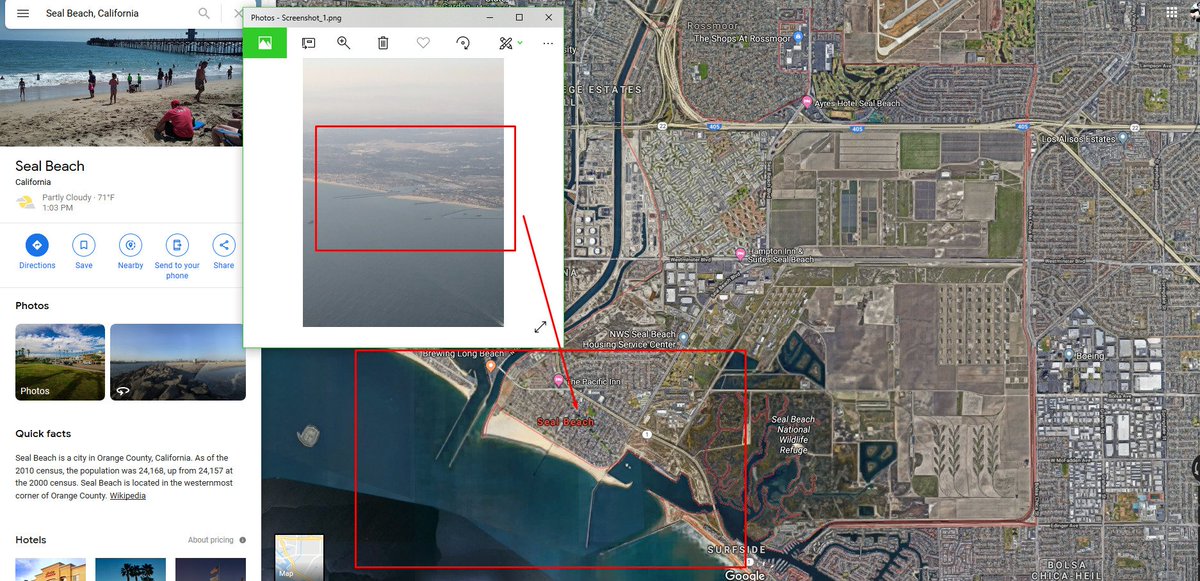1200x581 pixels.
Task: Click the About pricing text
Action: (x=211, y=540)
